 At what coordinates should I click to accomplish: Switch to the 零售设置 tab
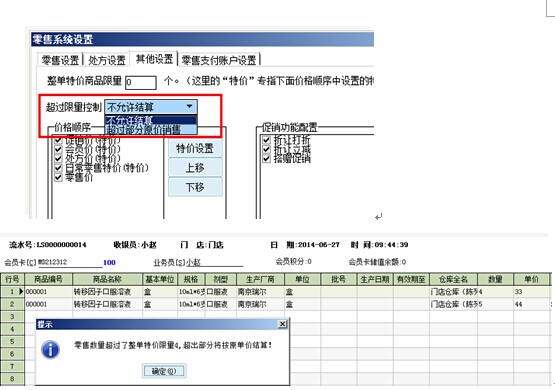tap(60, 60)
